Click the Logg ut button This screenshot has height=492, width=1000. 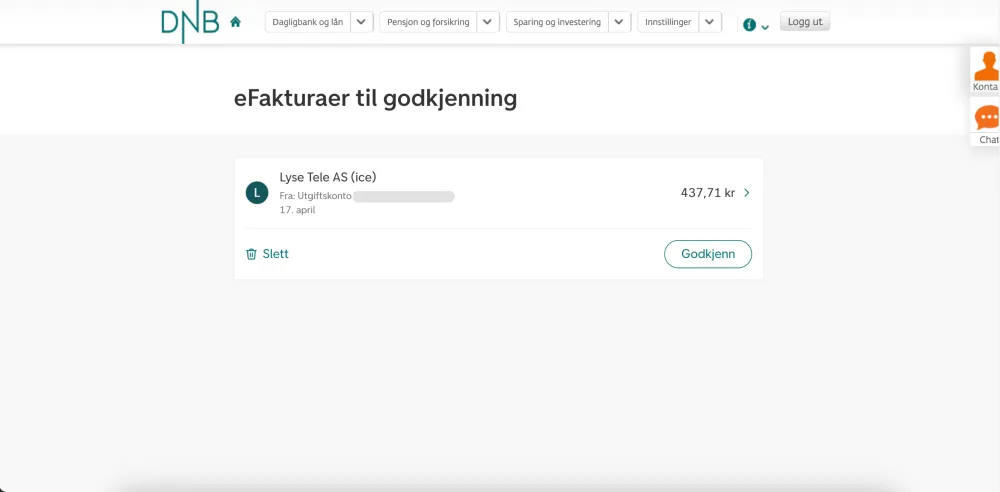tap(804, 22)
